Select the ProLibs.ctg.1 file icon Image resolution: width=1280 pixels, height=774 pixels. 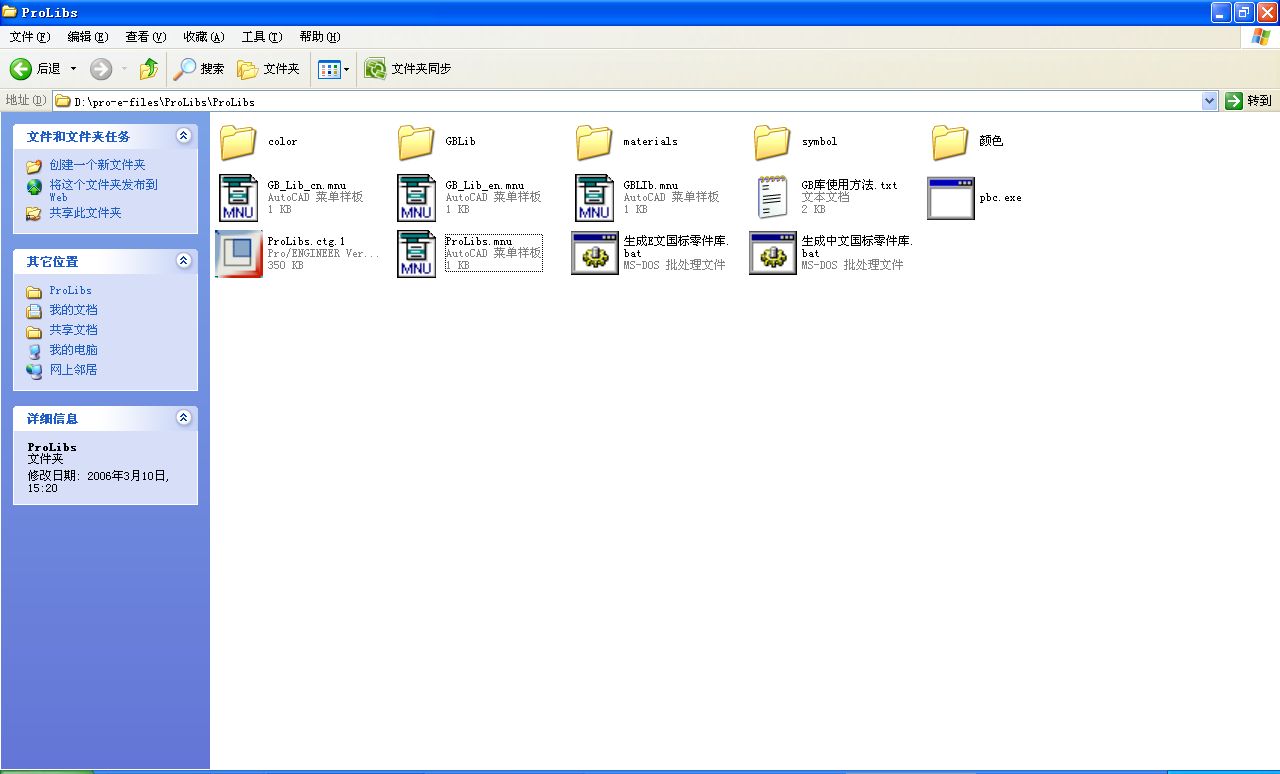[x=239, y=254]
